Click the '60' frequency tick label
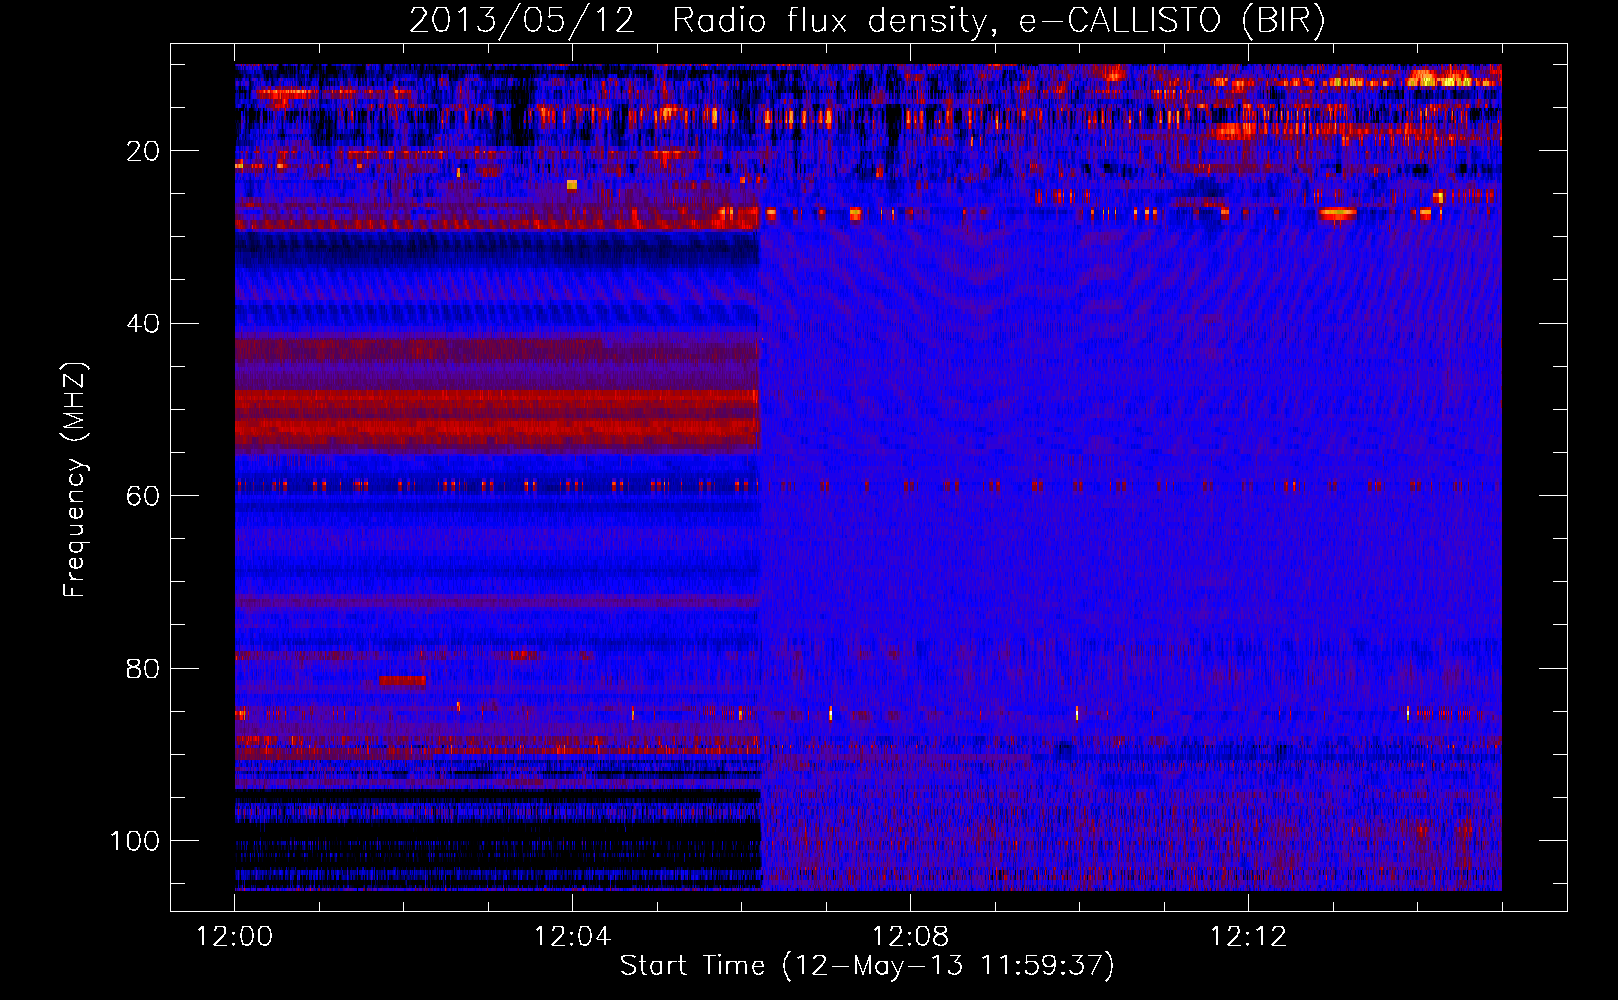The height and width of the screenshot is (1000, 1618). click(143, 496)
